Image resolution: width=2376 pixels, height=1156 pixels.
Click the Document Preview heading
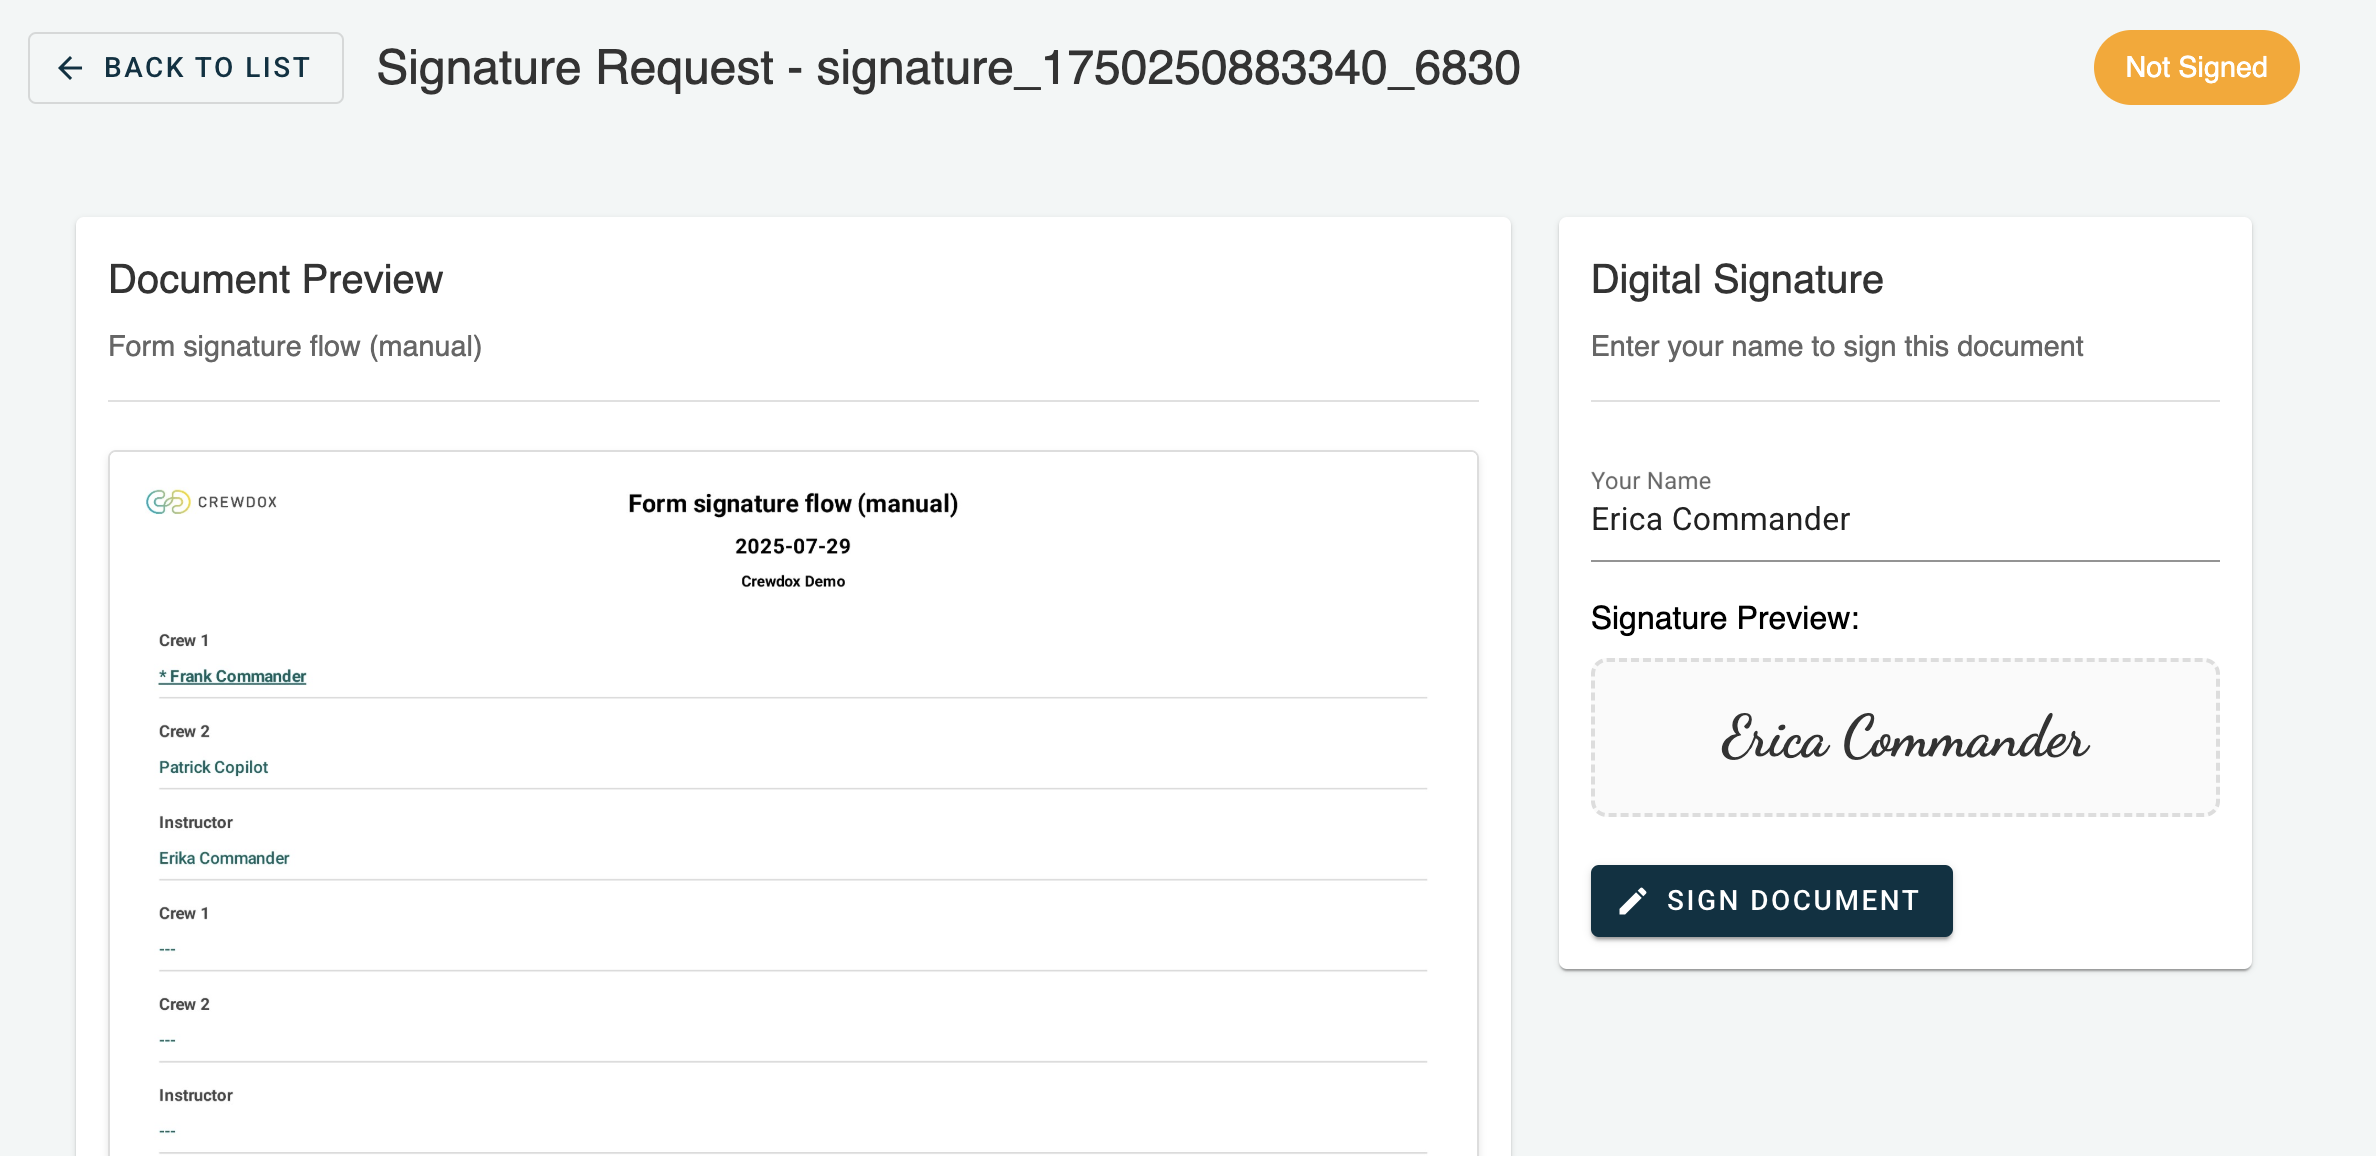[275, 280]
